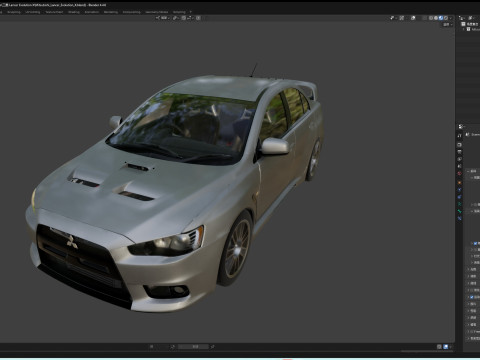Screen dimensions: 480x360
Task: Open the orange Object properties tab
Action: click(x=459, y=183)
